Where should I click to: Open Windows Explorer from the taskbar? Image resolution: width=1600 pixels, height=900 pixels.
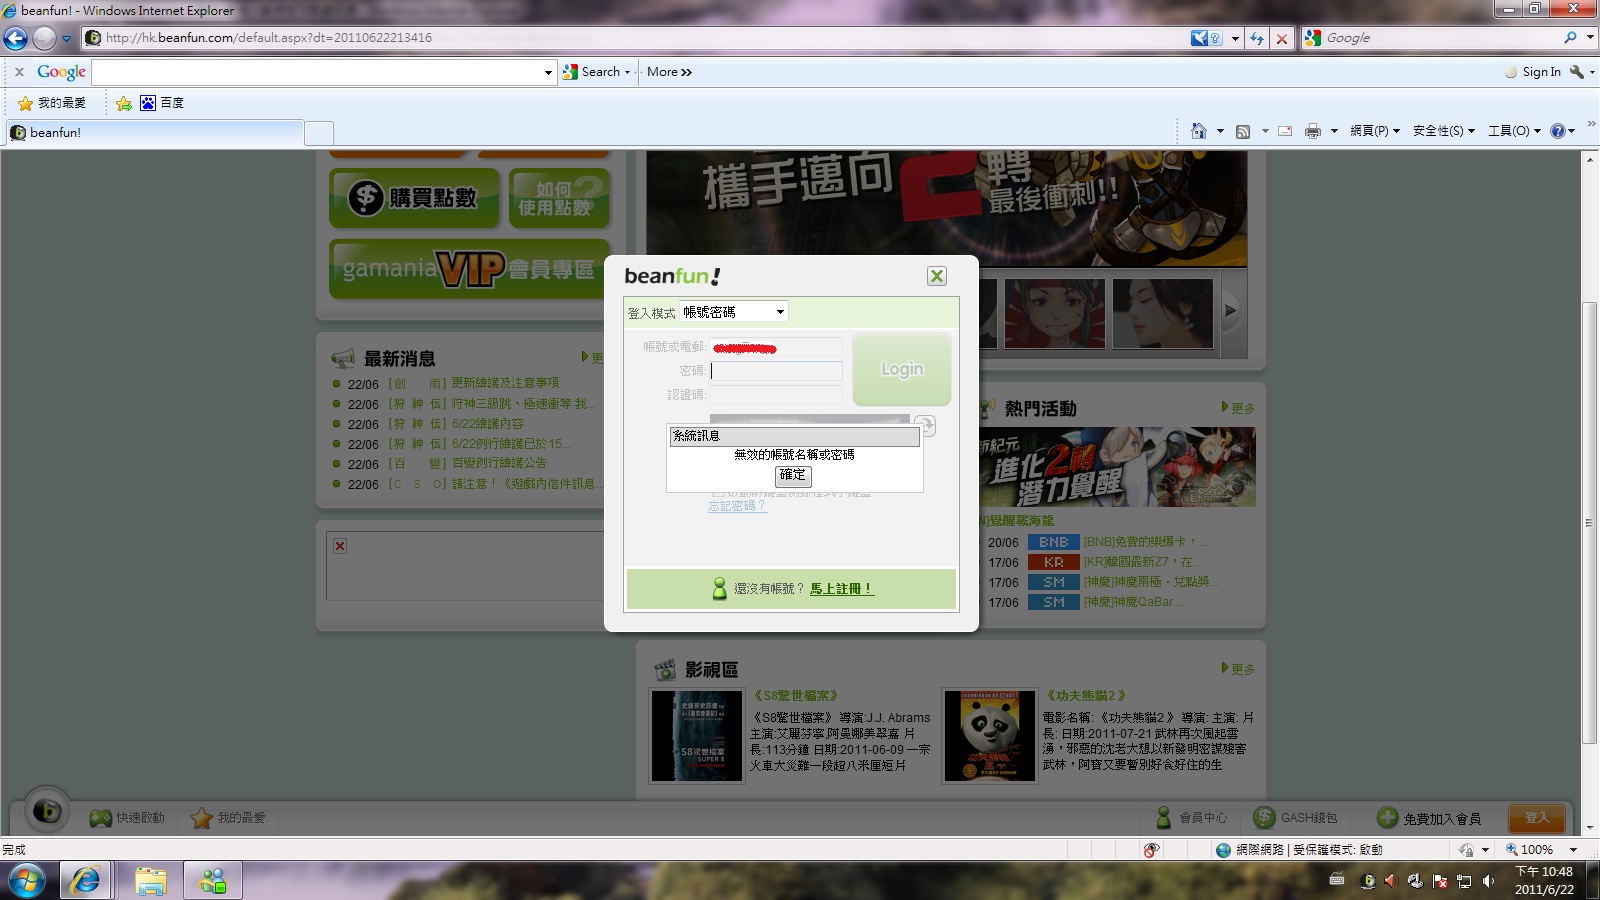point(151,881)
